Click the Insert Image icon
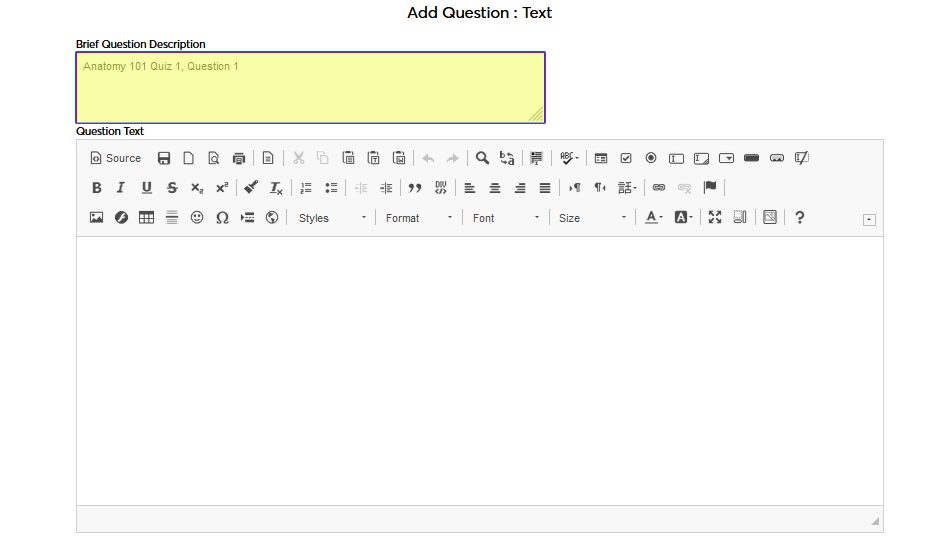This screenshot has height=537, width=936. tap(96, 218)
